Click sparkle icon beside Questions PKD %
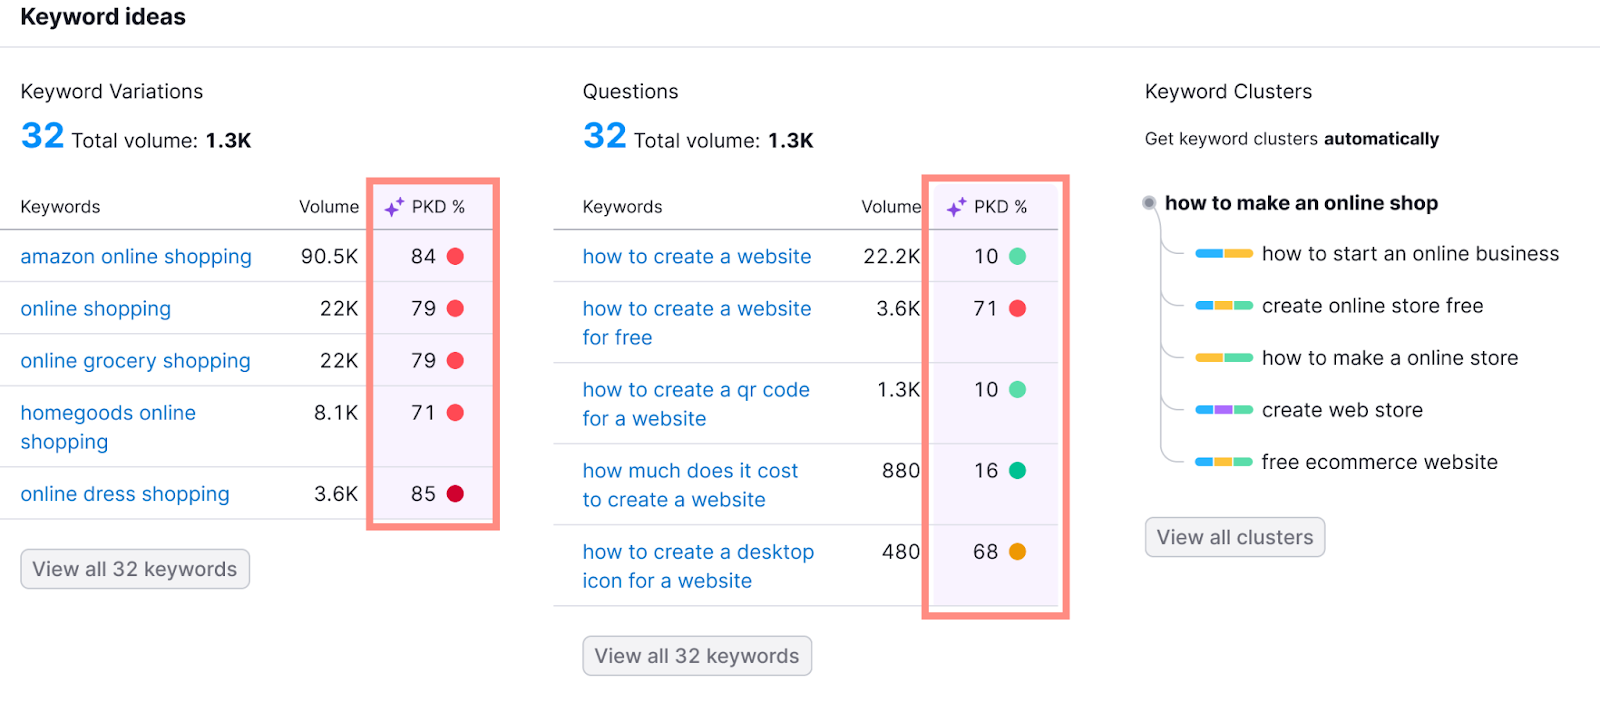This screenshot has height=702, width=1600. click(956, 207)
